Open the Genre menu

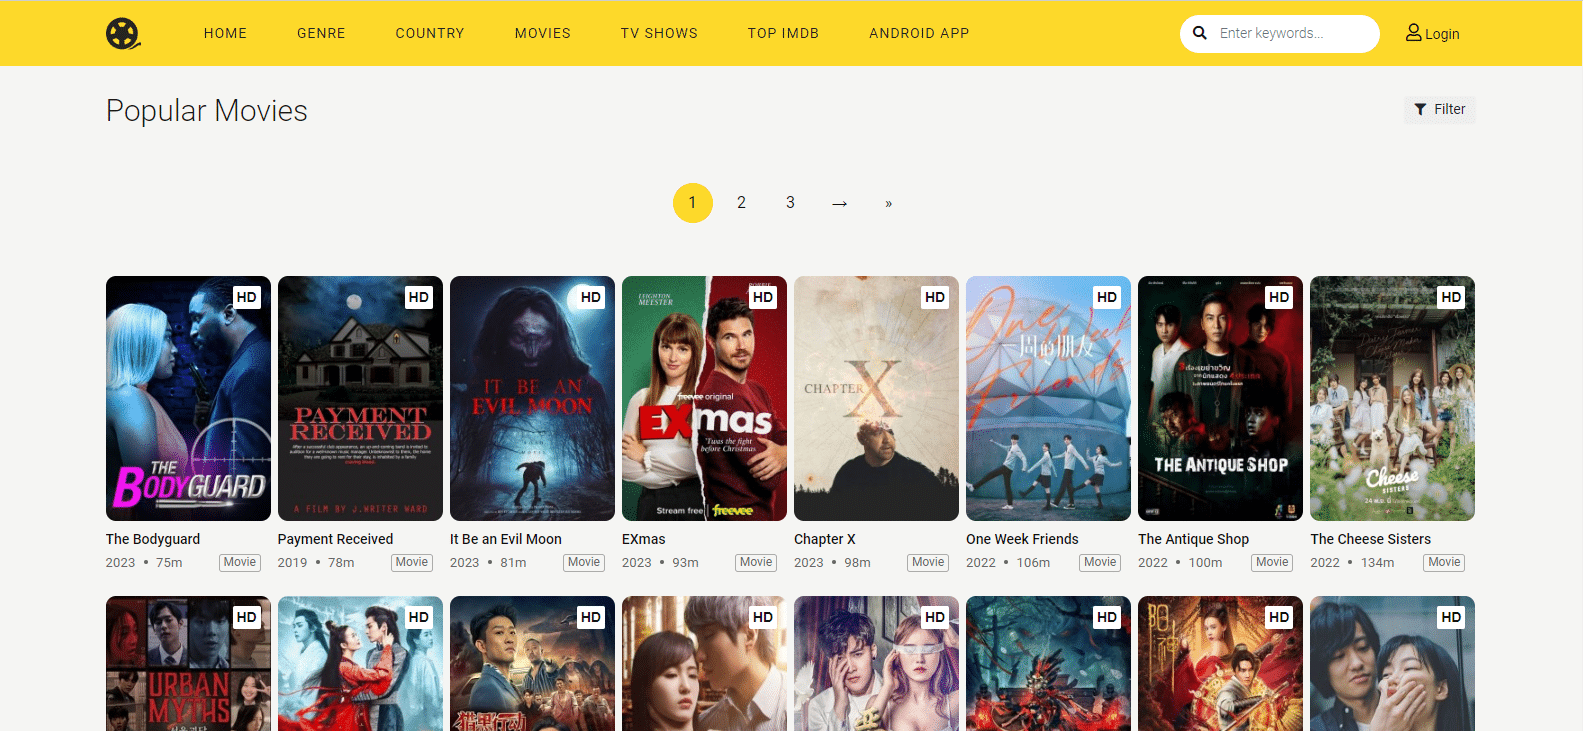[321, 33]
